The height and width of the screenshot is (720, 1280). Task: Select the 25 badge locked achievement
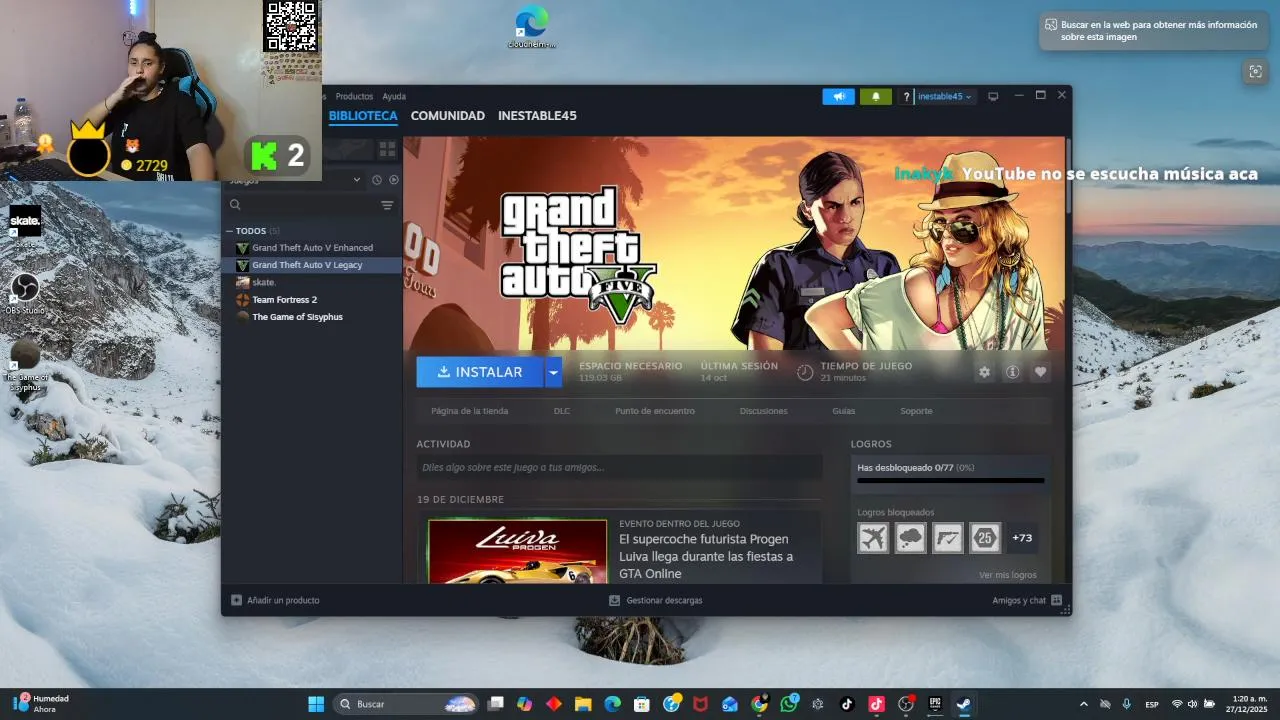pos(985,538)
